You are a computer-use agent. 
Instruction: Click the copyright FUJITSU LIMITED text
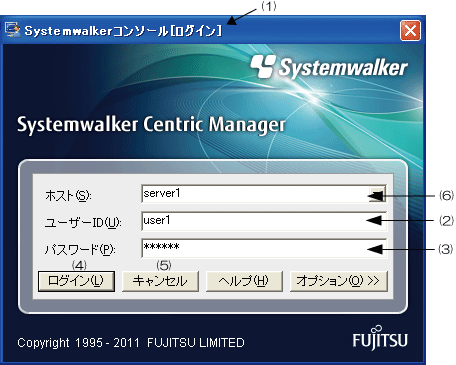click(131, 343)
